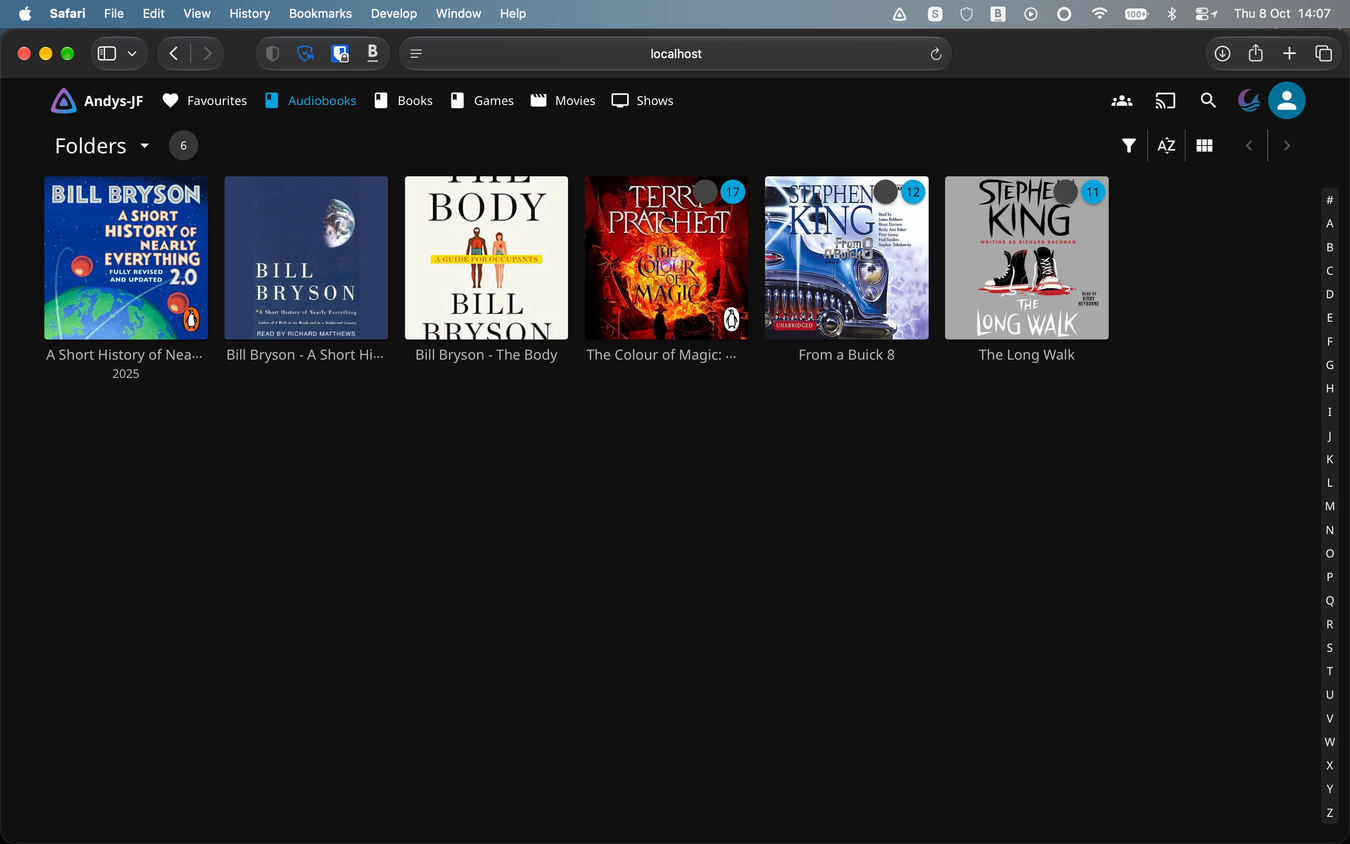The width and height of the screenshot is (1350, 844).
Task: Open A Short History 2.0 cover thumbnail
Action: click(x=126, y=258)
